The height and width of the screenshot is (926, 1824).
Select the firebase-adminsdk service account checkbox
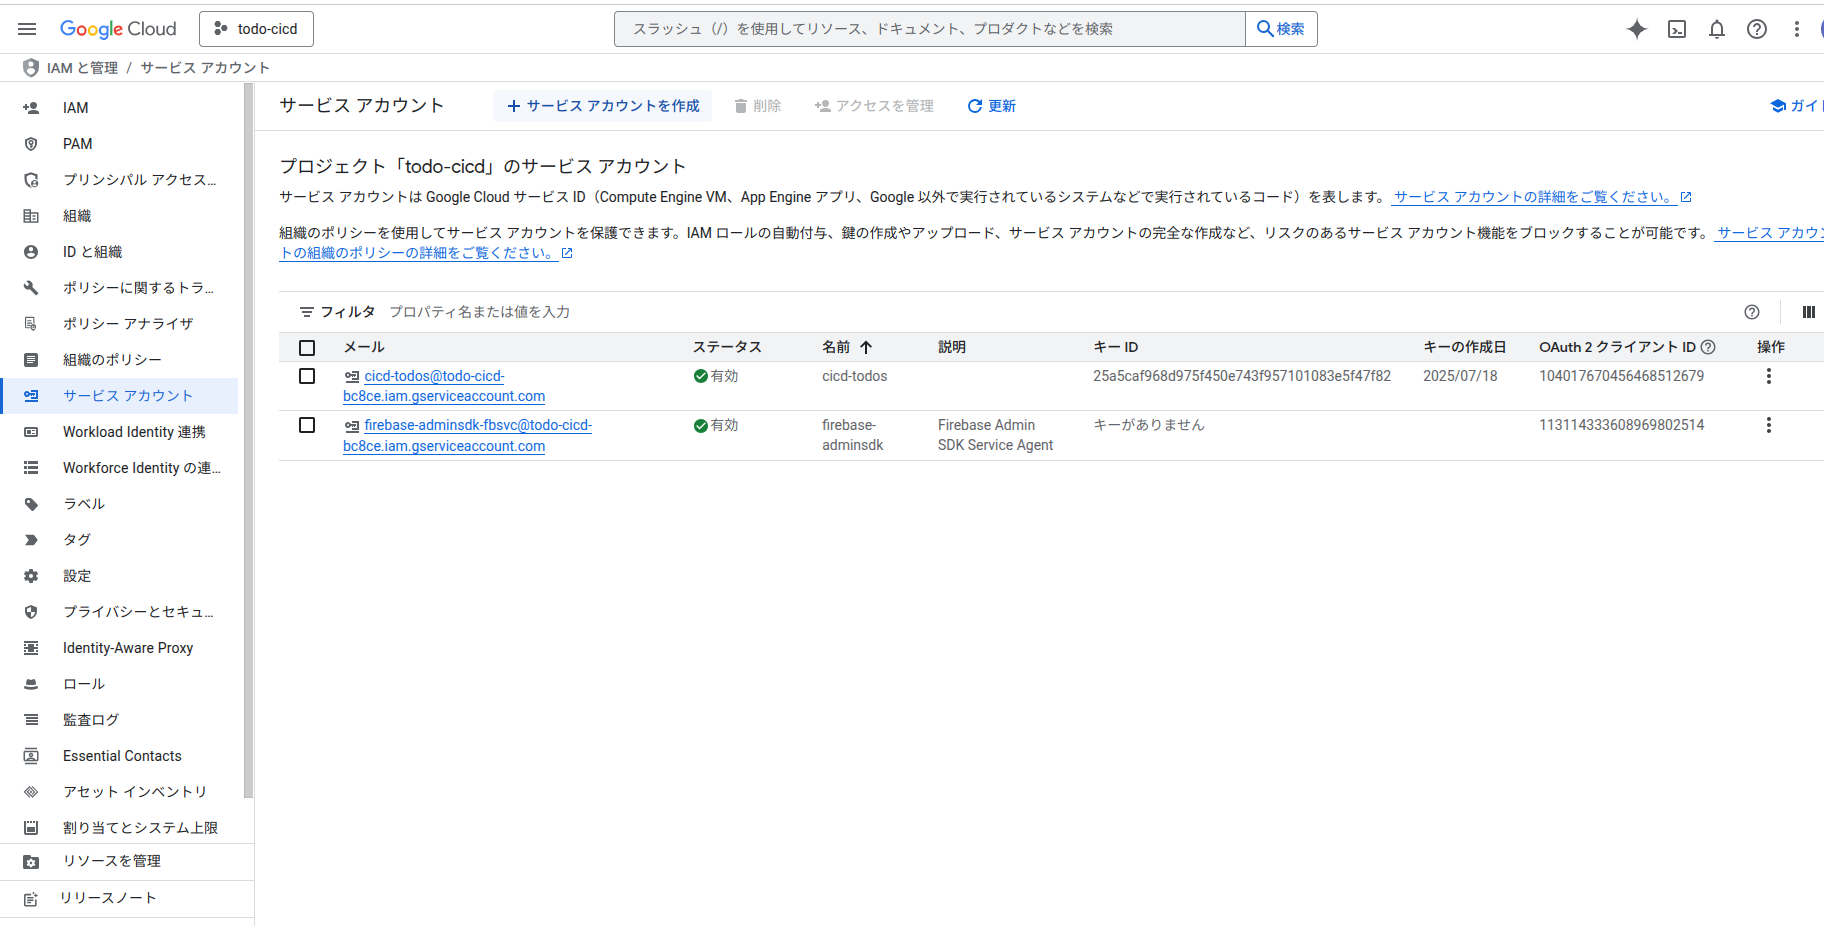pyautogui.click(x=307, y=425)
